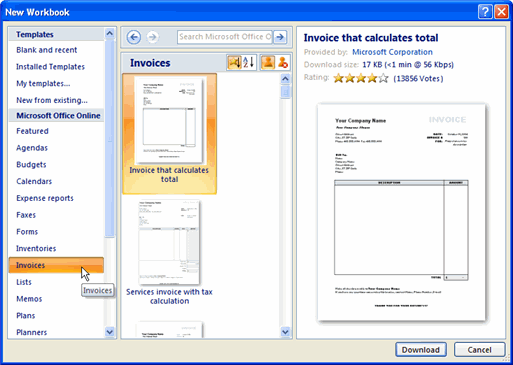This screenshot has height=365, width=513.
Task: Click template gallery scroll down arrow
Action: [285, 332]
